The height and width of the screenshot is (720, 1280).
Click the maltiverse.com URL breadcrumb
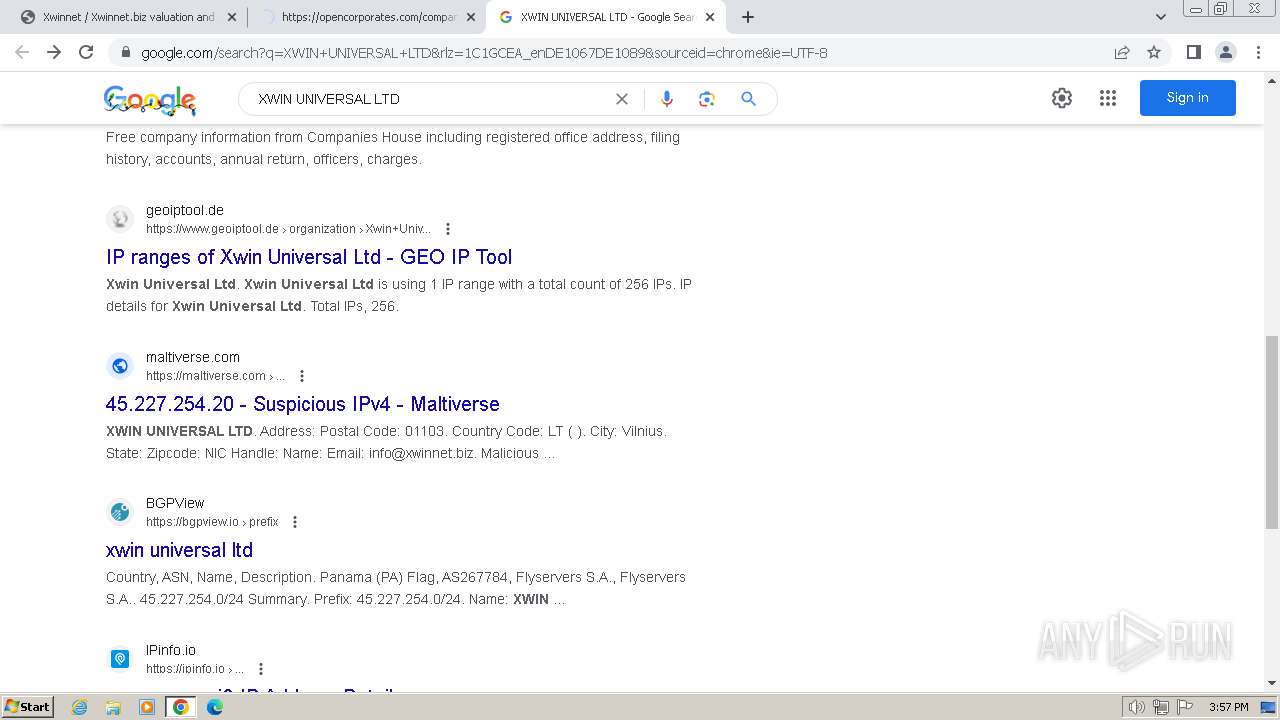coord(215,376)
